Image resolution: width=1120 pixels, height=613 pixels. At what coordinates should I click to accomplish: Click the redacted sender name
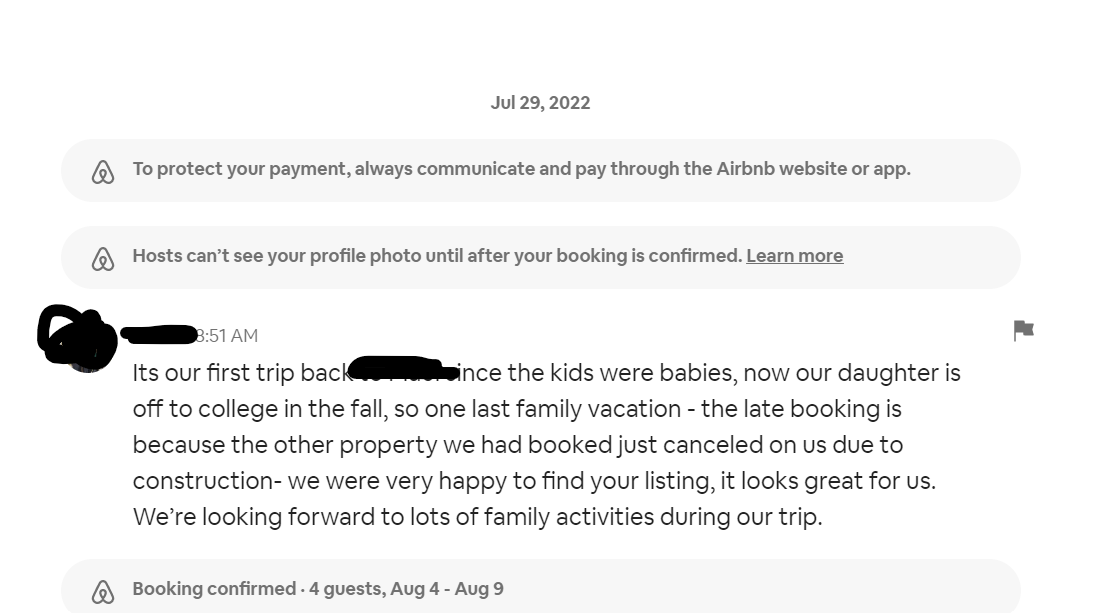[x=158, y=335]
